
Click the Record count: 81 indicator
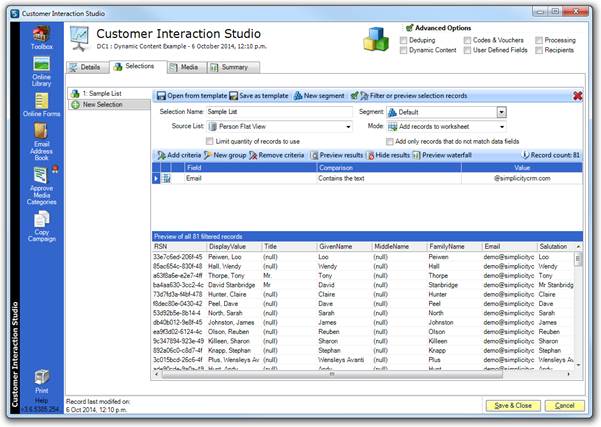pyautogui.click(x=551, y=155)
